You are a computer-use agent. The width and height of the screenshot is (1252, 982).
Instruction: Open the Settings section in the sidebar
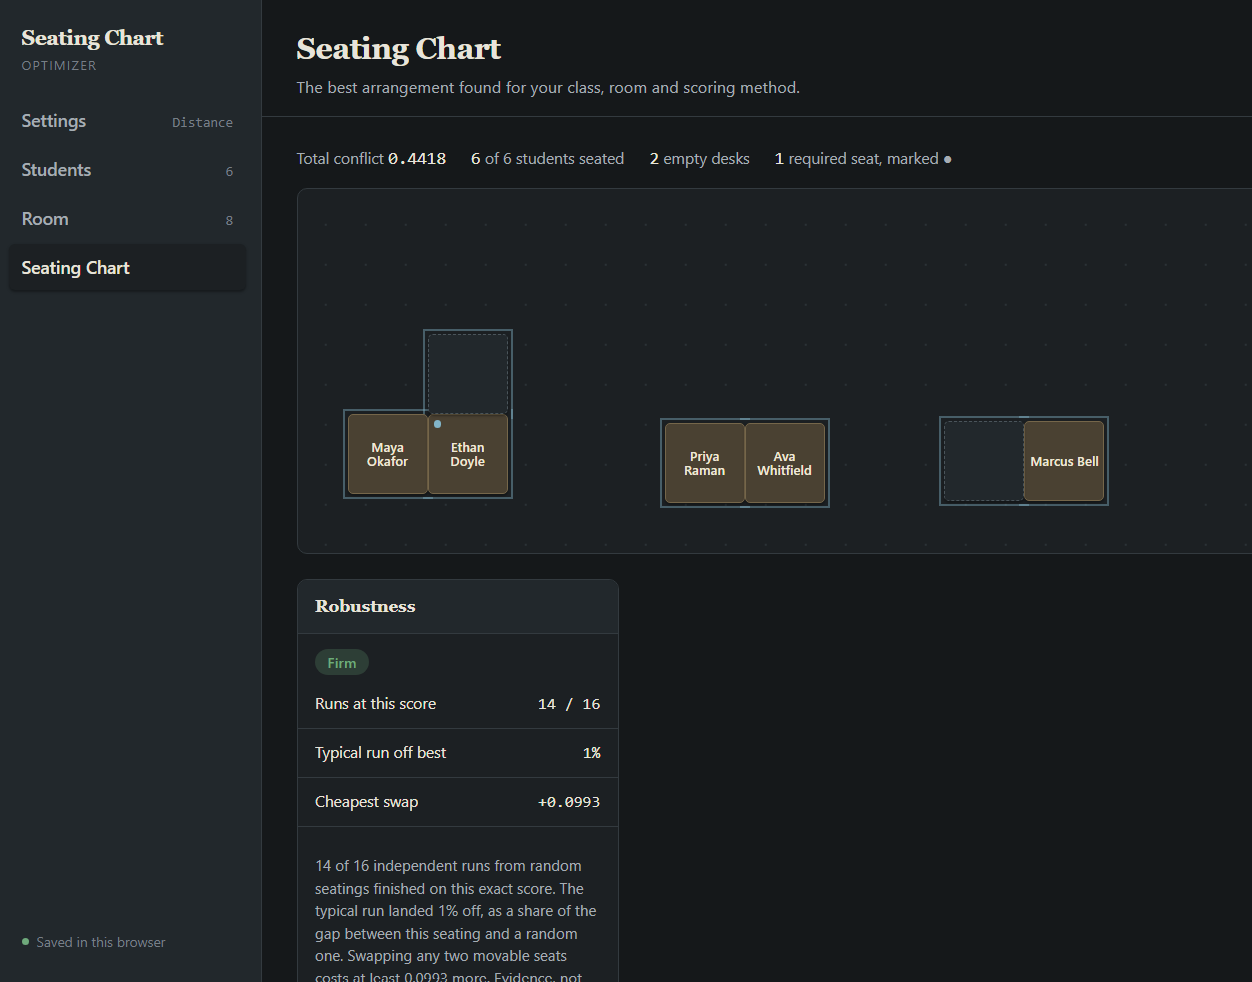[127, 121]
